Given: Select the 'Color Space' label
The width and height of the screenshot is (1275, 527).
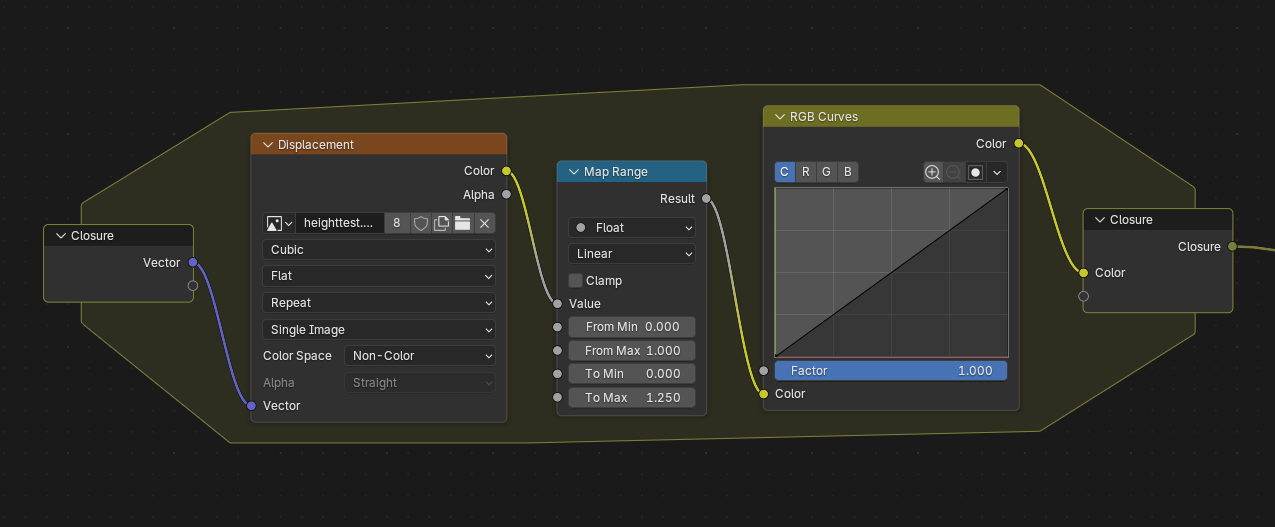Looking at the screenshot, I should coord(297,356).
